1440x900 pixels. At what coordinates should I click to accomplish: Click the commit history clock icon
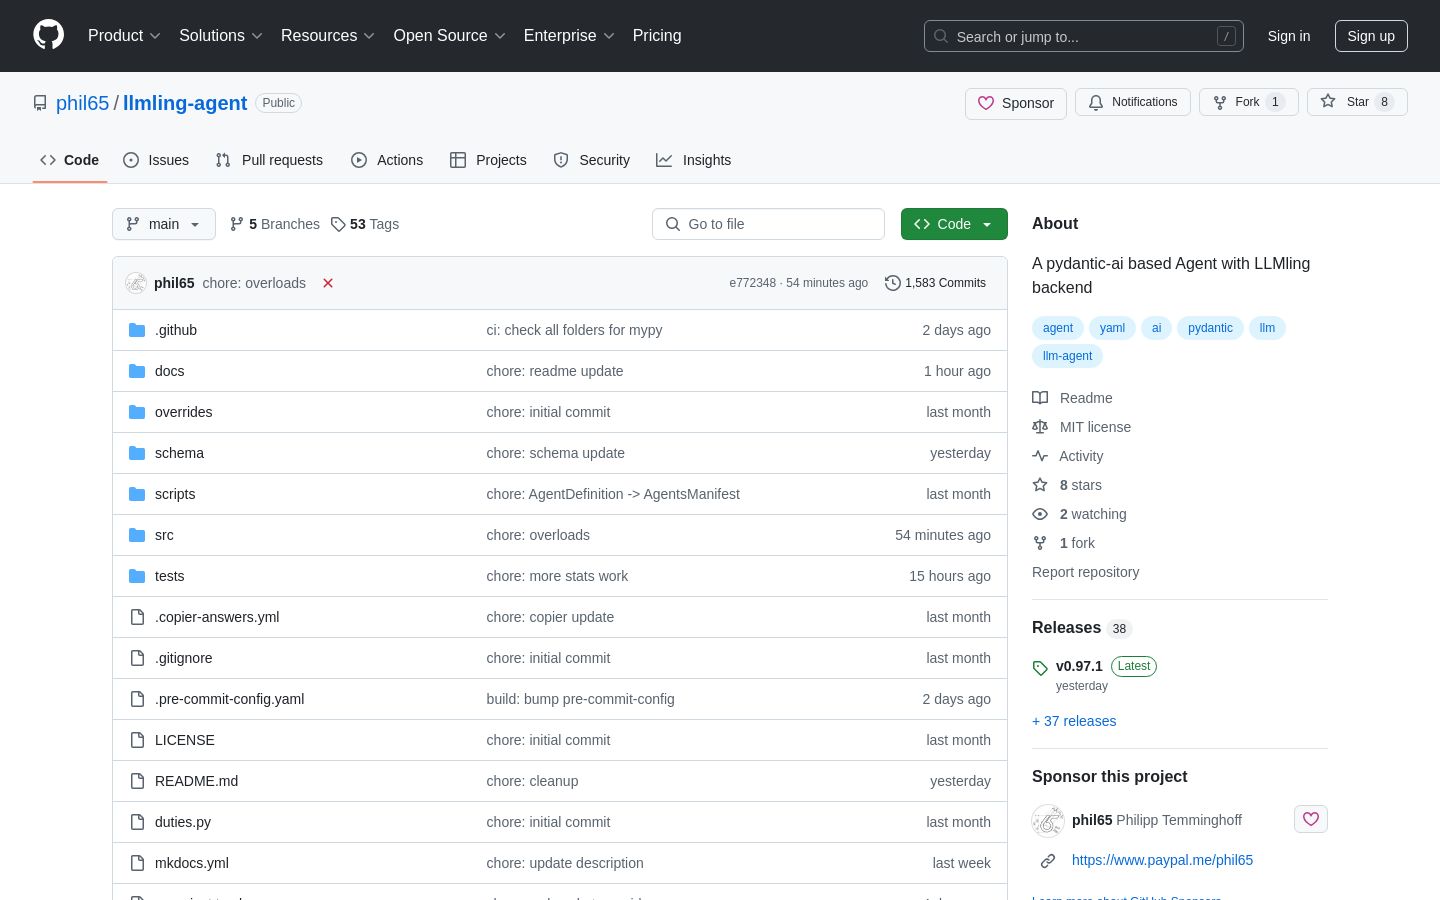point(893,283)
